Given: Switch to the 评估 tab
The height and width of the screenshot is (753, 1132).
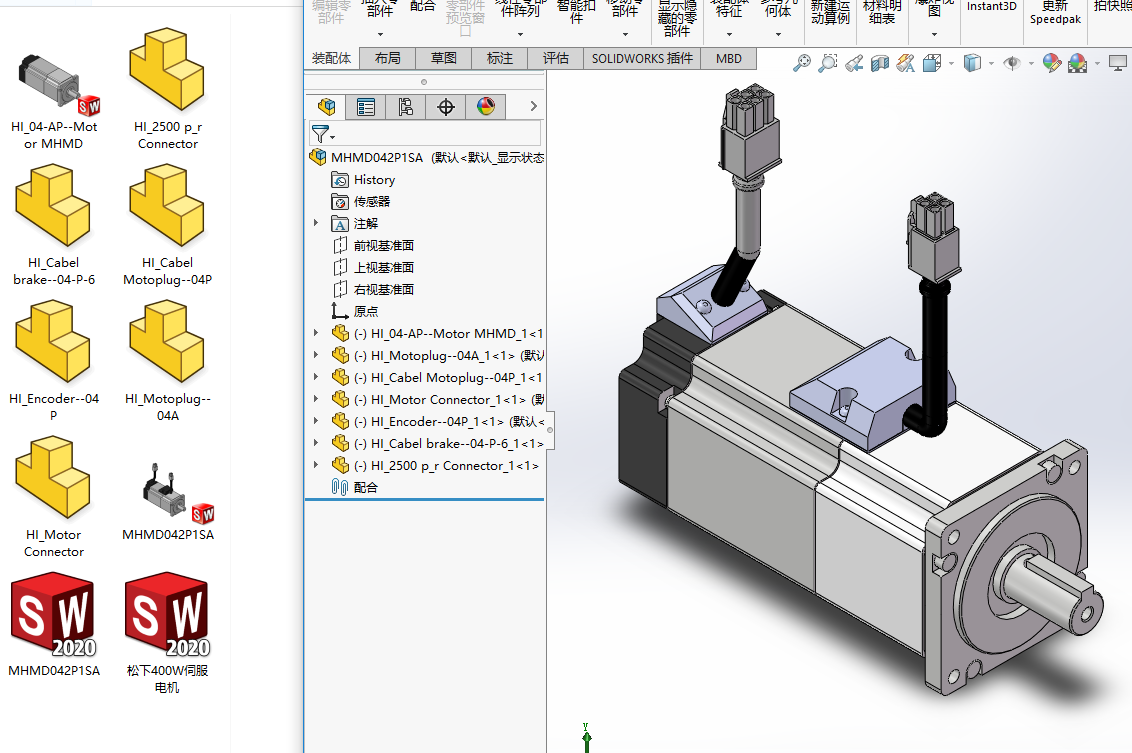Looking at the screenshot, I should [555, 58].
